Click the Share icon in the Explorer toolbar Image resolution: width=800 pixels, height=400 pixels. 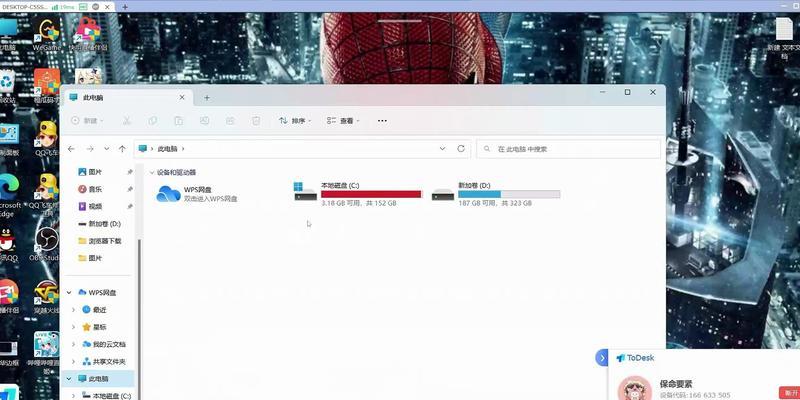pyautogui.click(x=230, y=121)
